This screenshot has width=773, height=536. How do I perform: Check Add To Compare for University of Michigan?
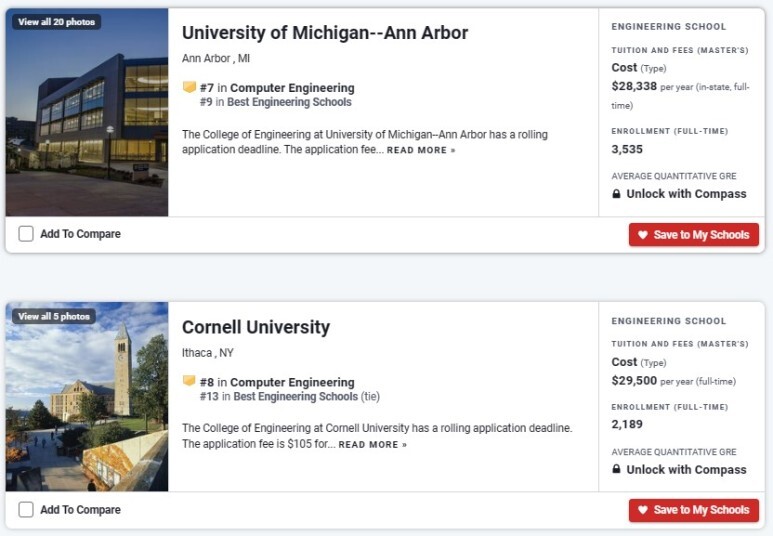26,234
